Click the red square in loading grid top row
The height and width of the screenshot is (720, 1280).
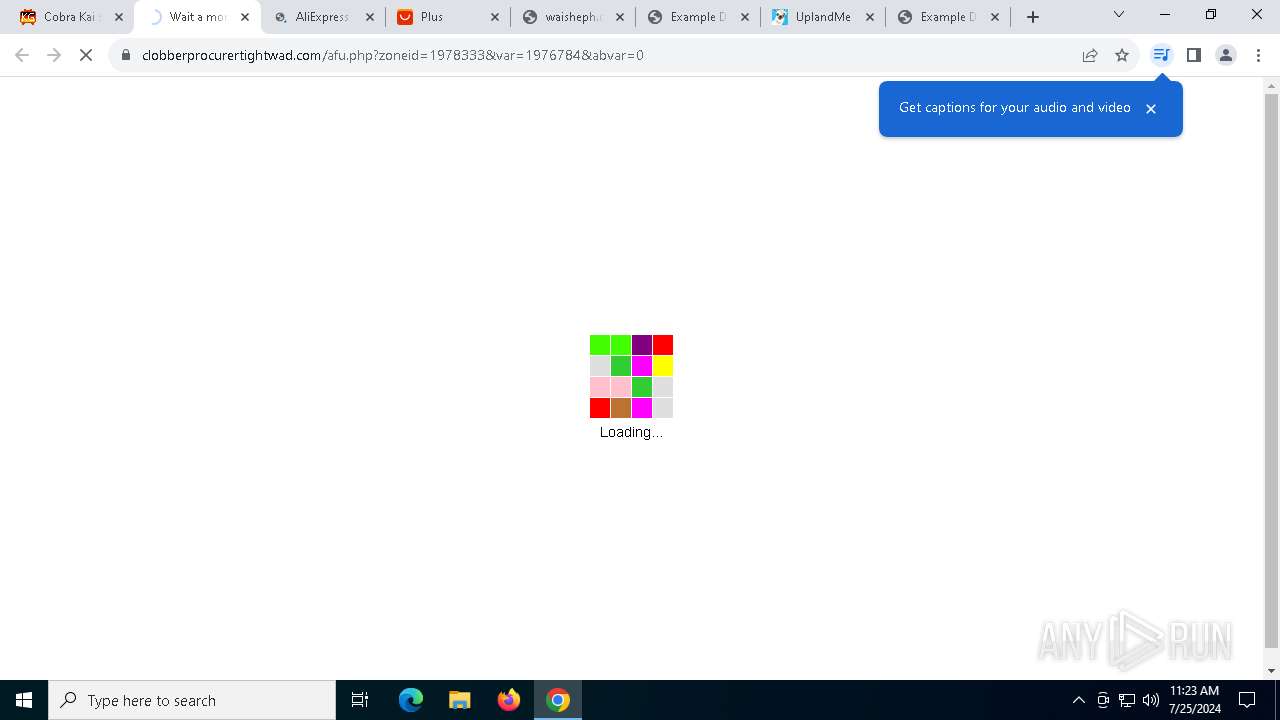663,345
